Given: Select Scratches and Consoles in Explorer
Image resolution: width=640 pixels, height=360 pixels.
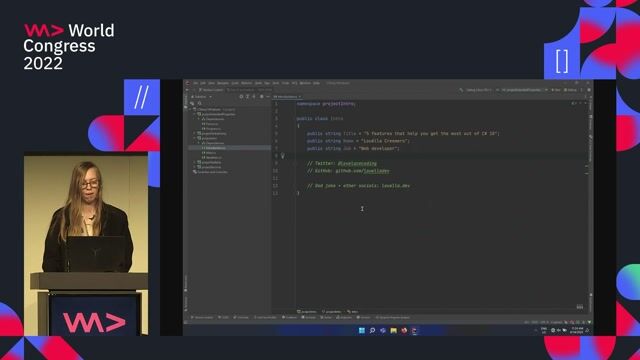Looking at the screenshot, I should pos(210,172).
